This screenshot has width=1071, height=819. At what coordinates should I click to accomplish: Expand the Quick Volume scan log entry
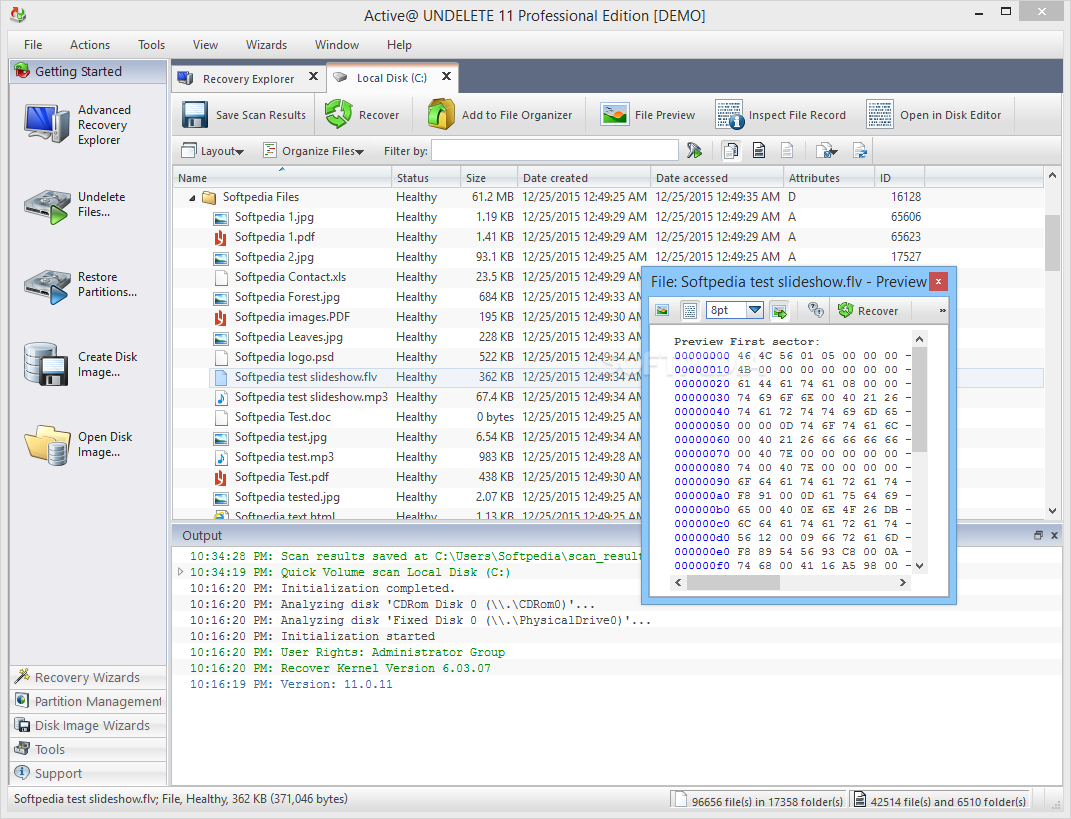click(180, 572)
